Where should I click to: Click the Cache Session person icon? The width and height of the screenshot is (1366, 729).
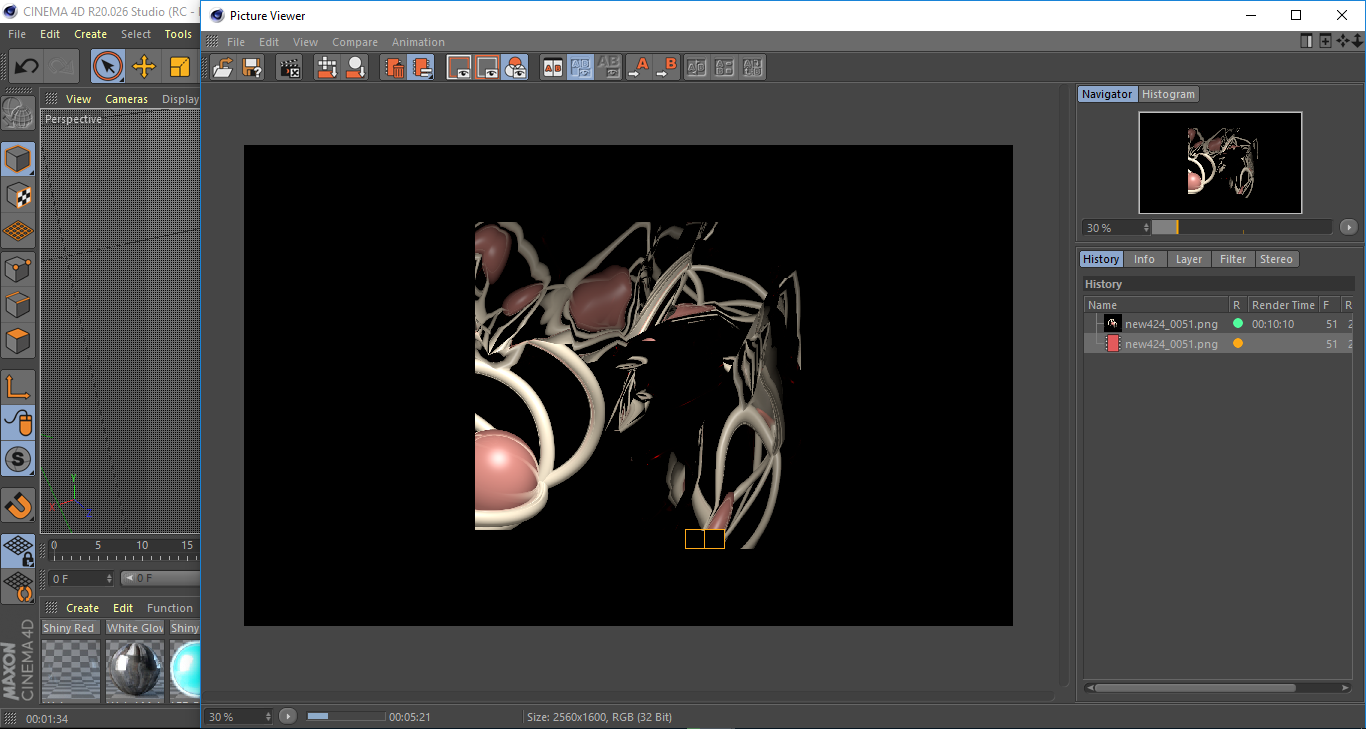point(355,67)
